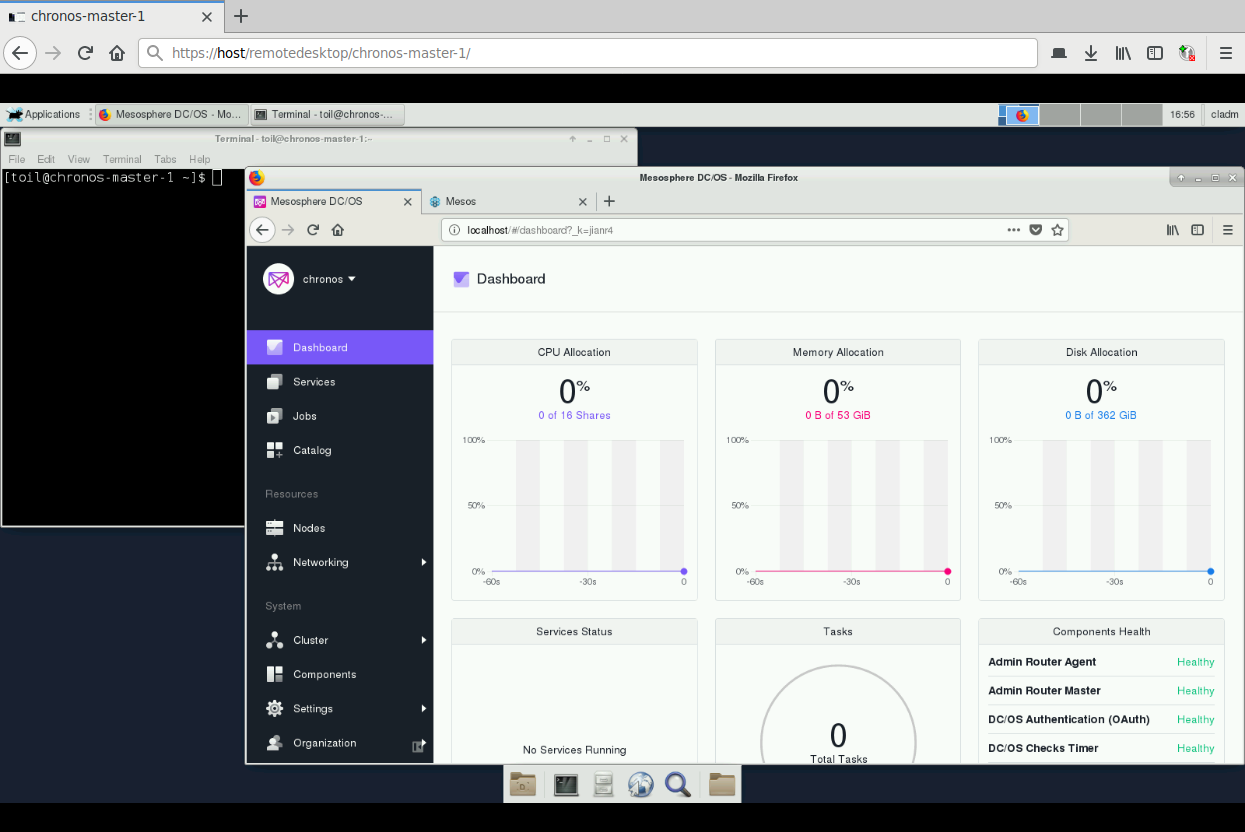This screenshot has height=832, width=1245.
Task: Click the Admin Router Agent component row
Action: pyautogui.click(x=1101, y=662)
